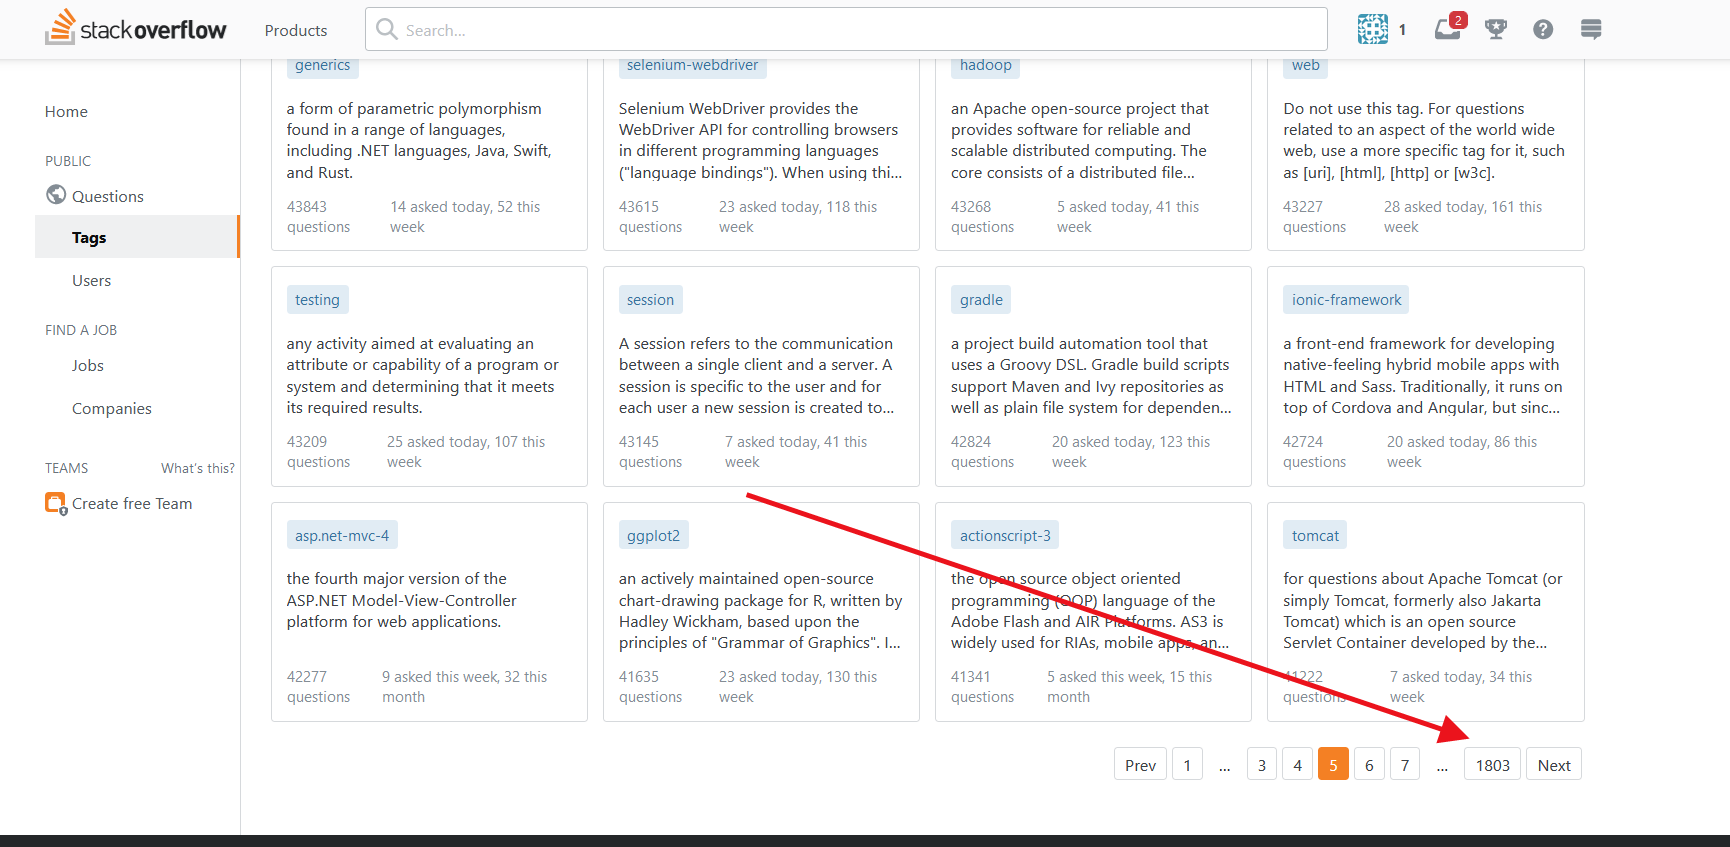
Task: Open Users in the sidebar
Action: pos(91,281)
